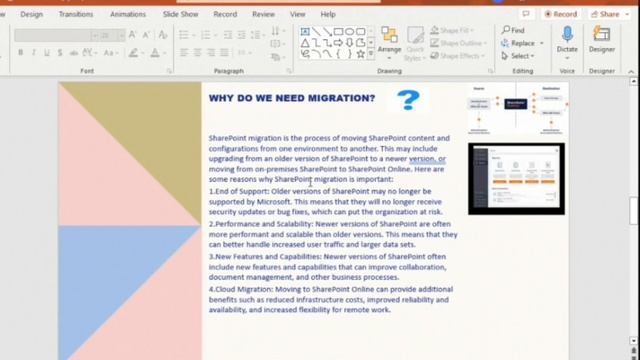Image resolution: width=640 pixels, height=360 pixels.
Task: Select the Rounded Rectangle shape
Action: tap(360, 31)
